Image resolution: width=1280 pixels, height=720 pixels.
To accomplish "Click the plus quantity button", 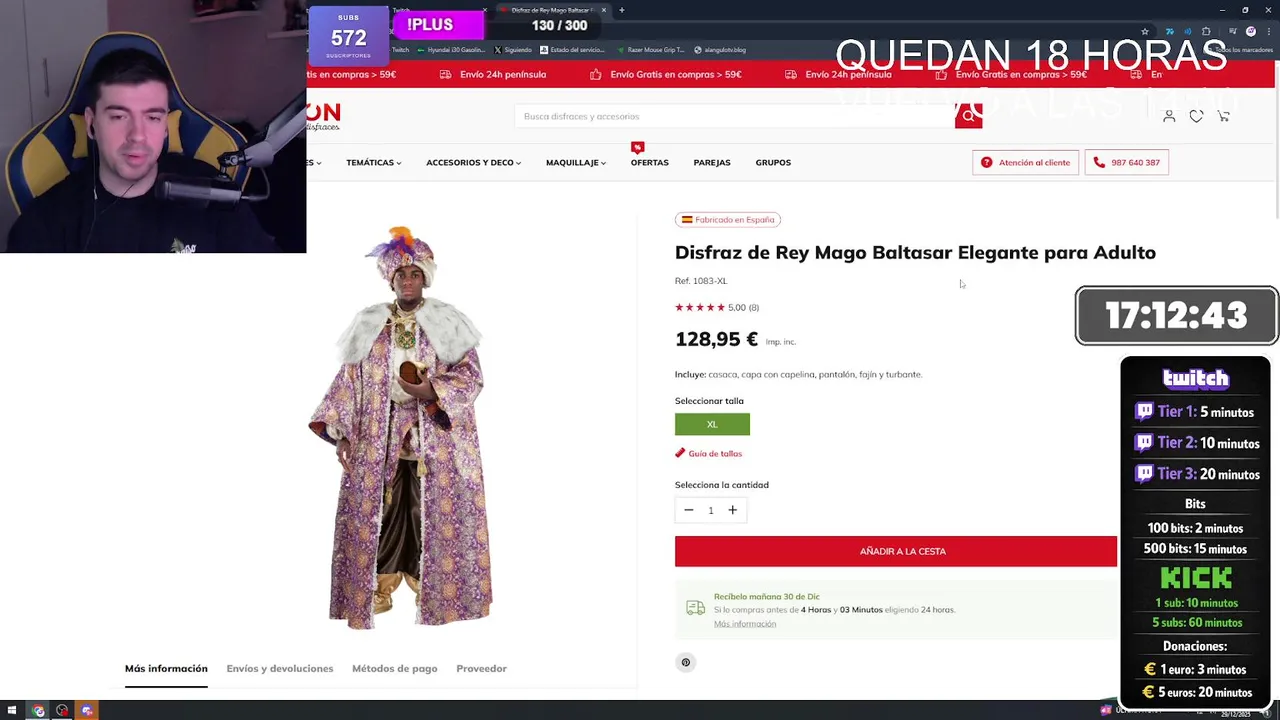I will point(732,510).
